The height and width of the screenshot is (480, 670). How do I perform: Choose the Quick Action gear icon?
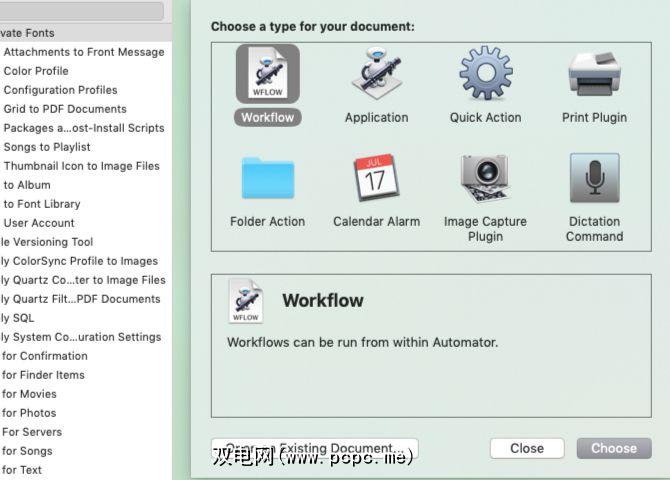[x=486, y=73]
